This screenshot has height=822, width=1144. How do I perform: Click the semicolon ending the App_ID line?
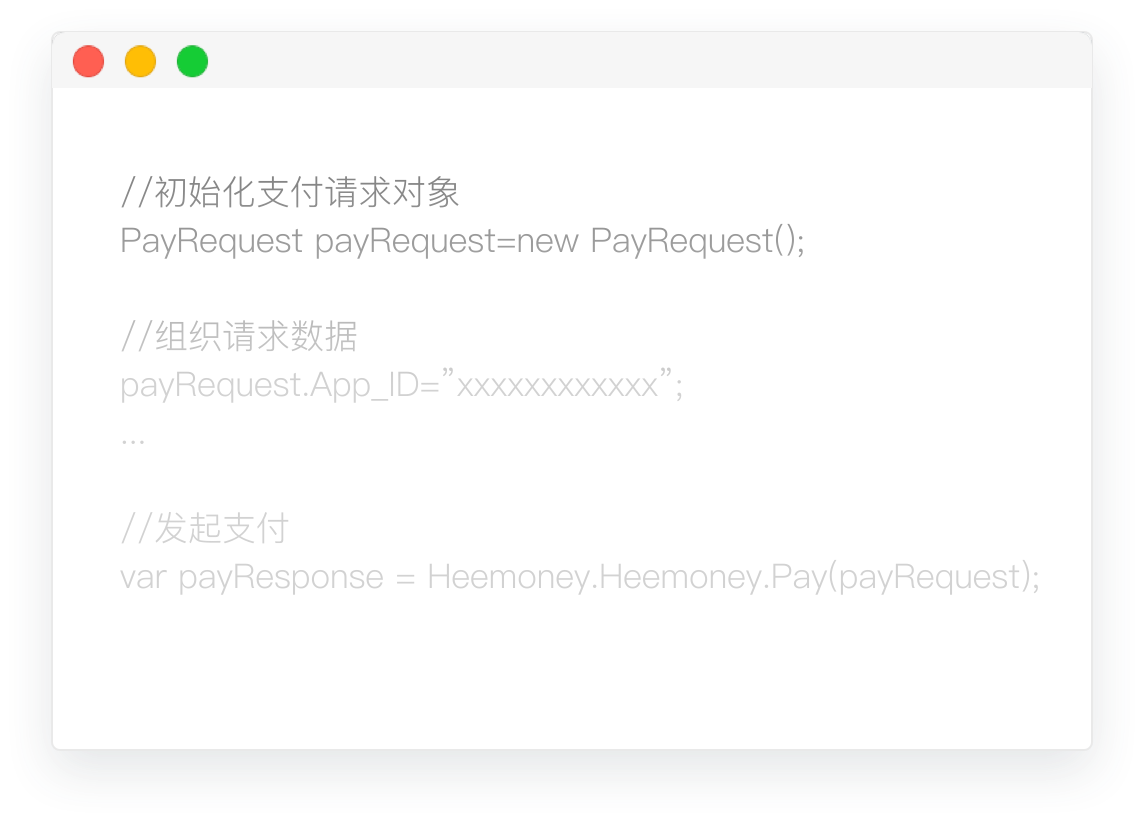click(679, 388)
